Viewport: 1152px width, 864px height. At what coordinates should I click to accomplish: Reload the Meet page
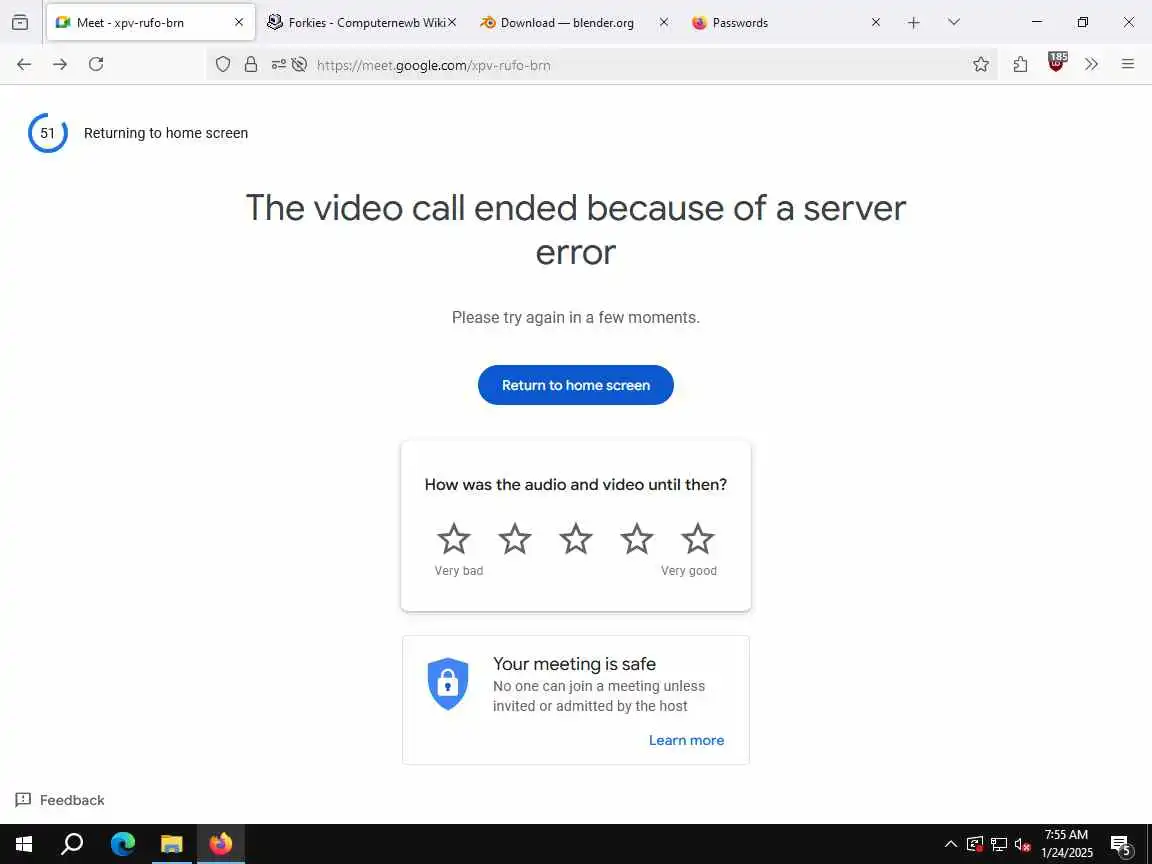96,64
